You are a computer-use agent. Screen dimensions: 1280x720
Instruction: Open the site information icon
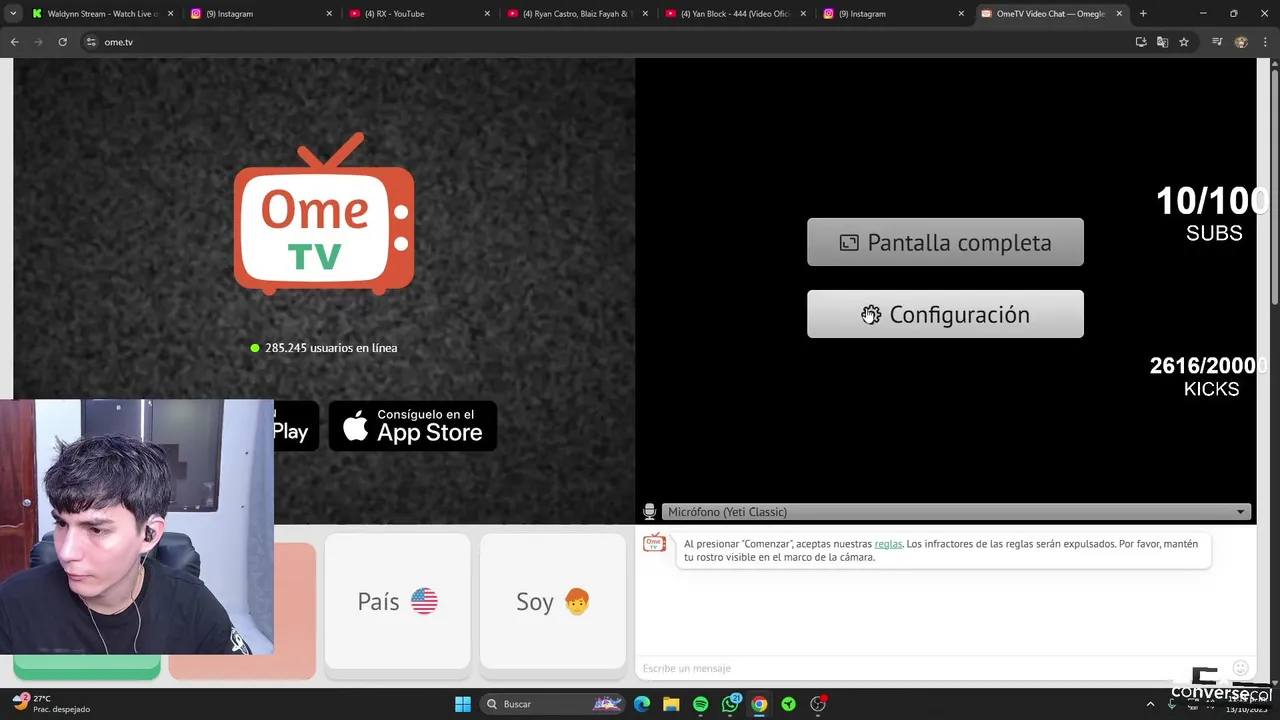(91, 42)
